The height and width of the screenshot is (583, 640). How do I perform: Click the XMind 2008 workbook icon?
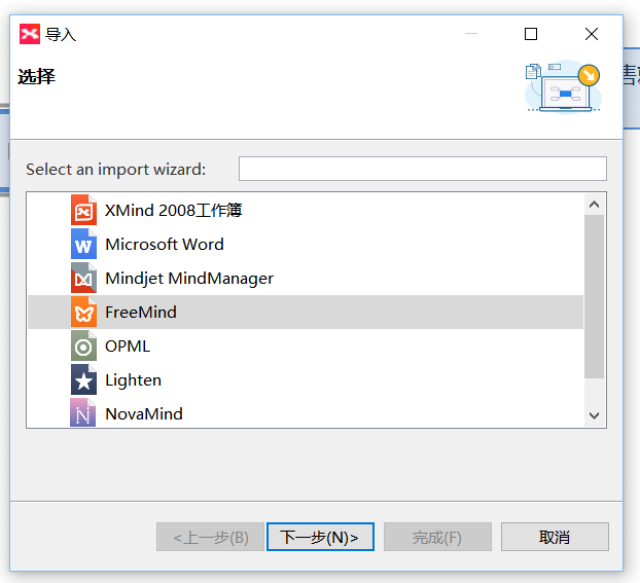coord(84,211)
